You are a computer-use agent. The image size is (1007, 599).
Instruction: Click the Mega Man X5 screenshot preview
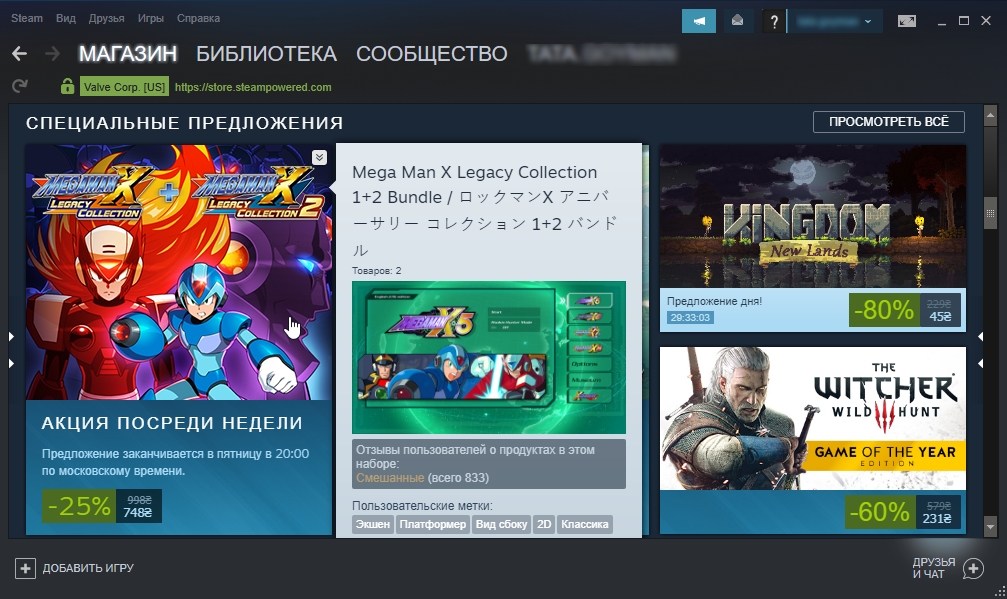489,358
